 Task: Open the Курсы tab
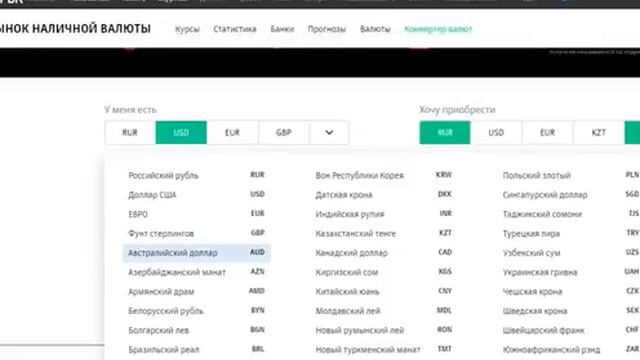pyautogui.click(x=187, y=29)
